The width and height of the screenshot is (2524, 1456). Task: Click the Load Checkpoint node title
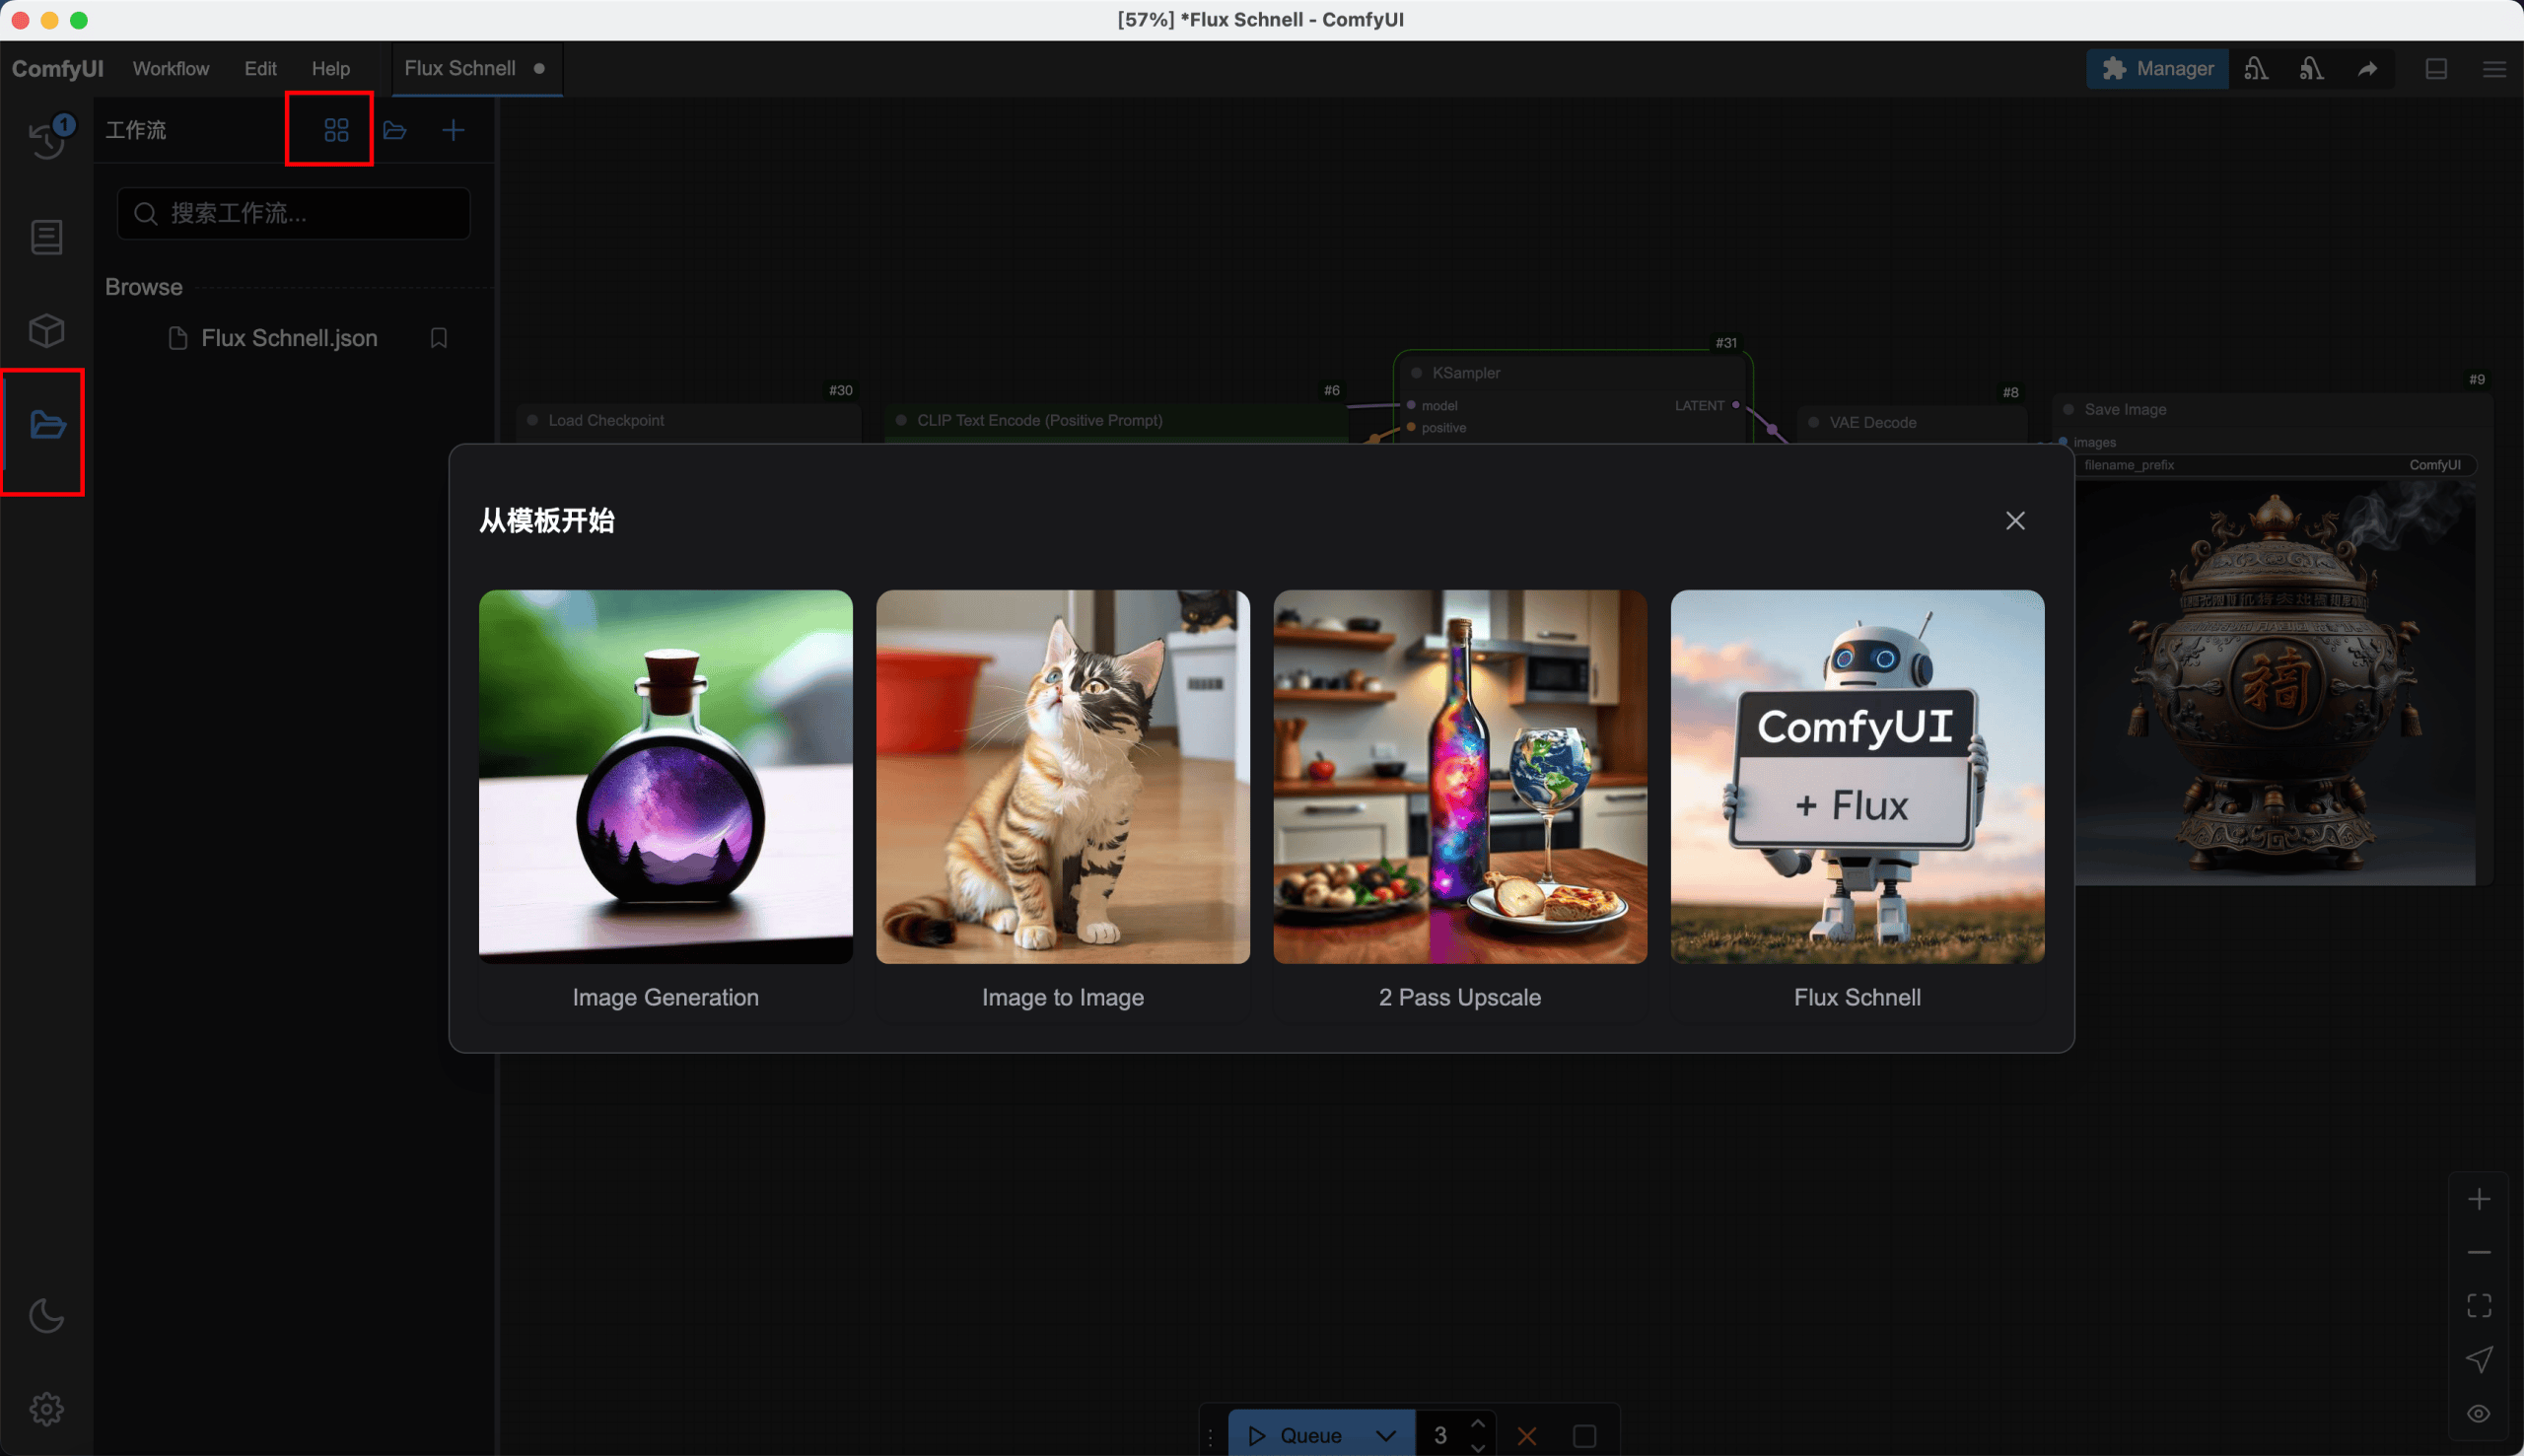606,420
